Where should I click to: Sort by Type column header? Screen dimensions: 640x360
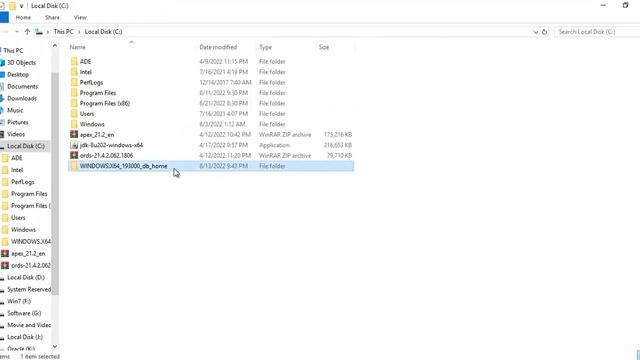pyautogui.click(x=265, y=47)
